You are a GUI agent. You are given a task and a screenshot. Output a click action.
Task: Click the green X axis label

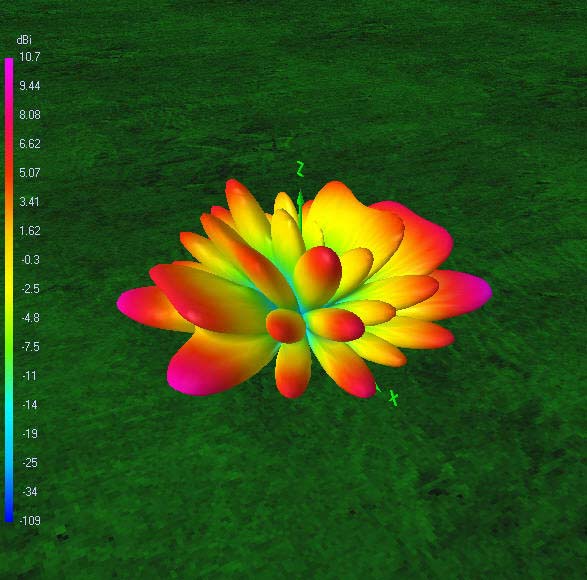coord(393,398)
